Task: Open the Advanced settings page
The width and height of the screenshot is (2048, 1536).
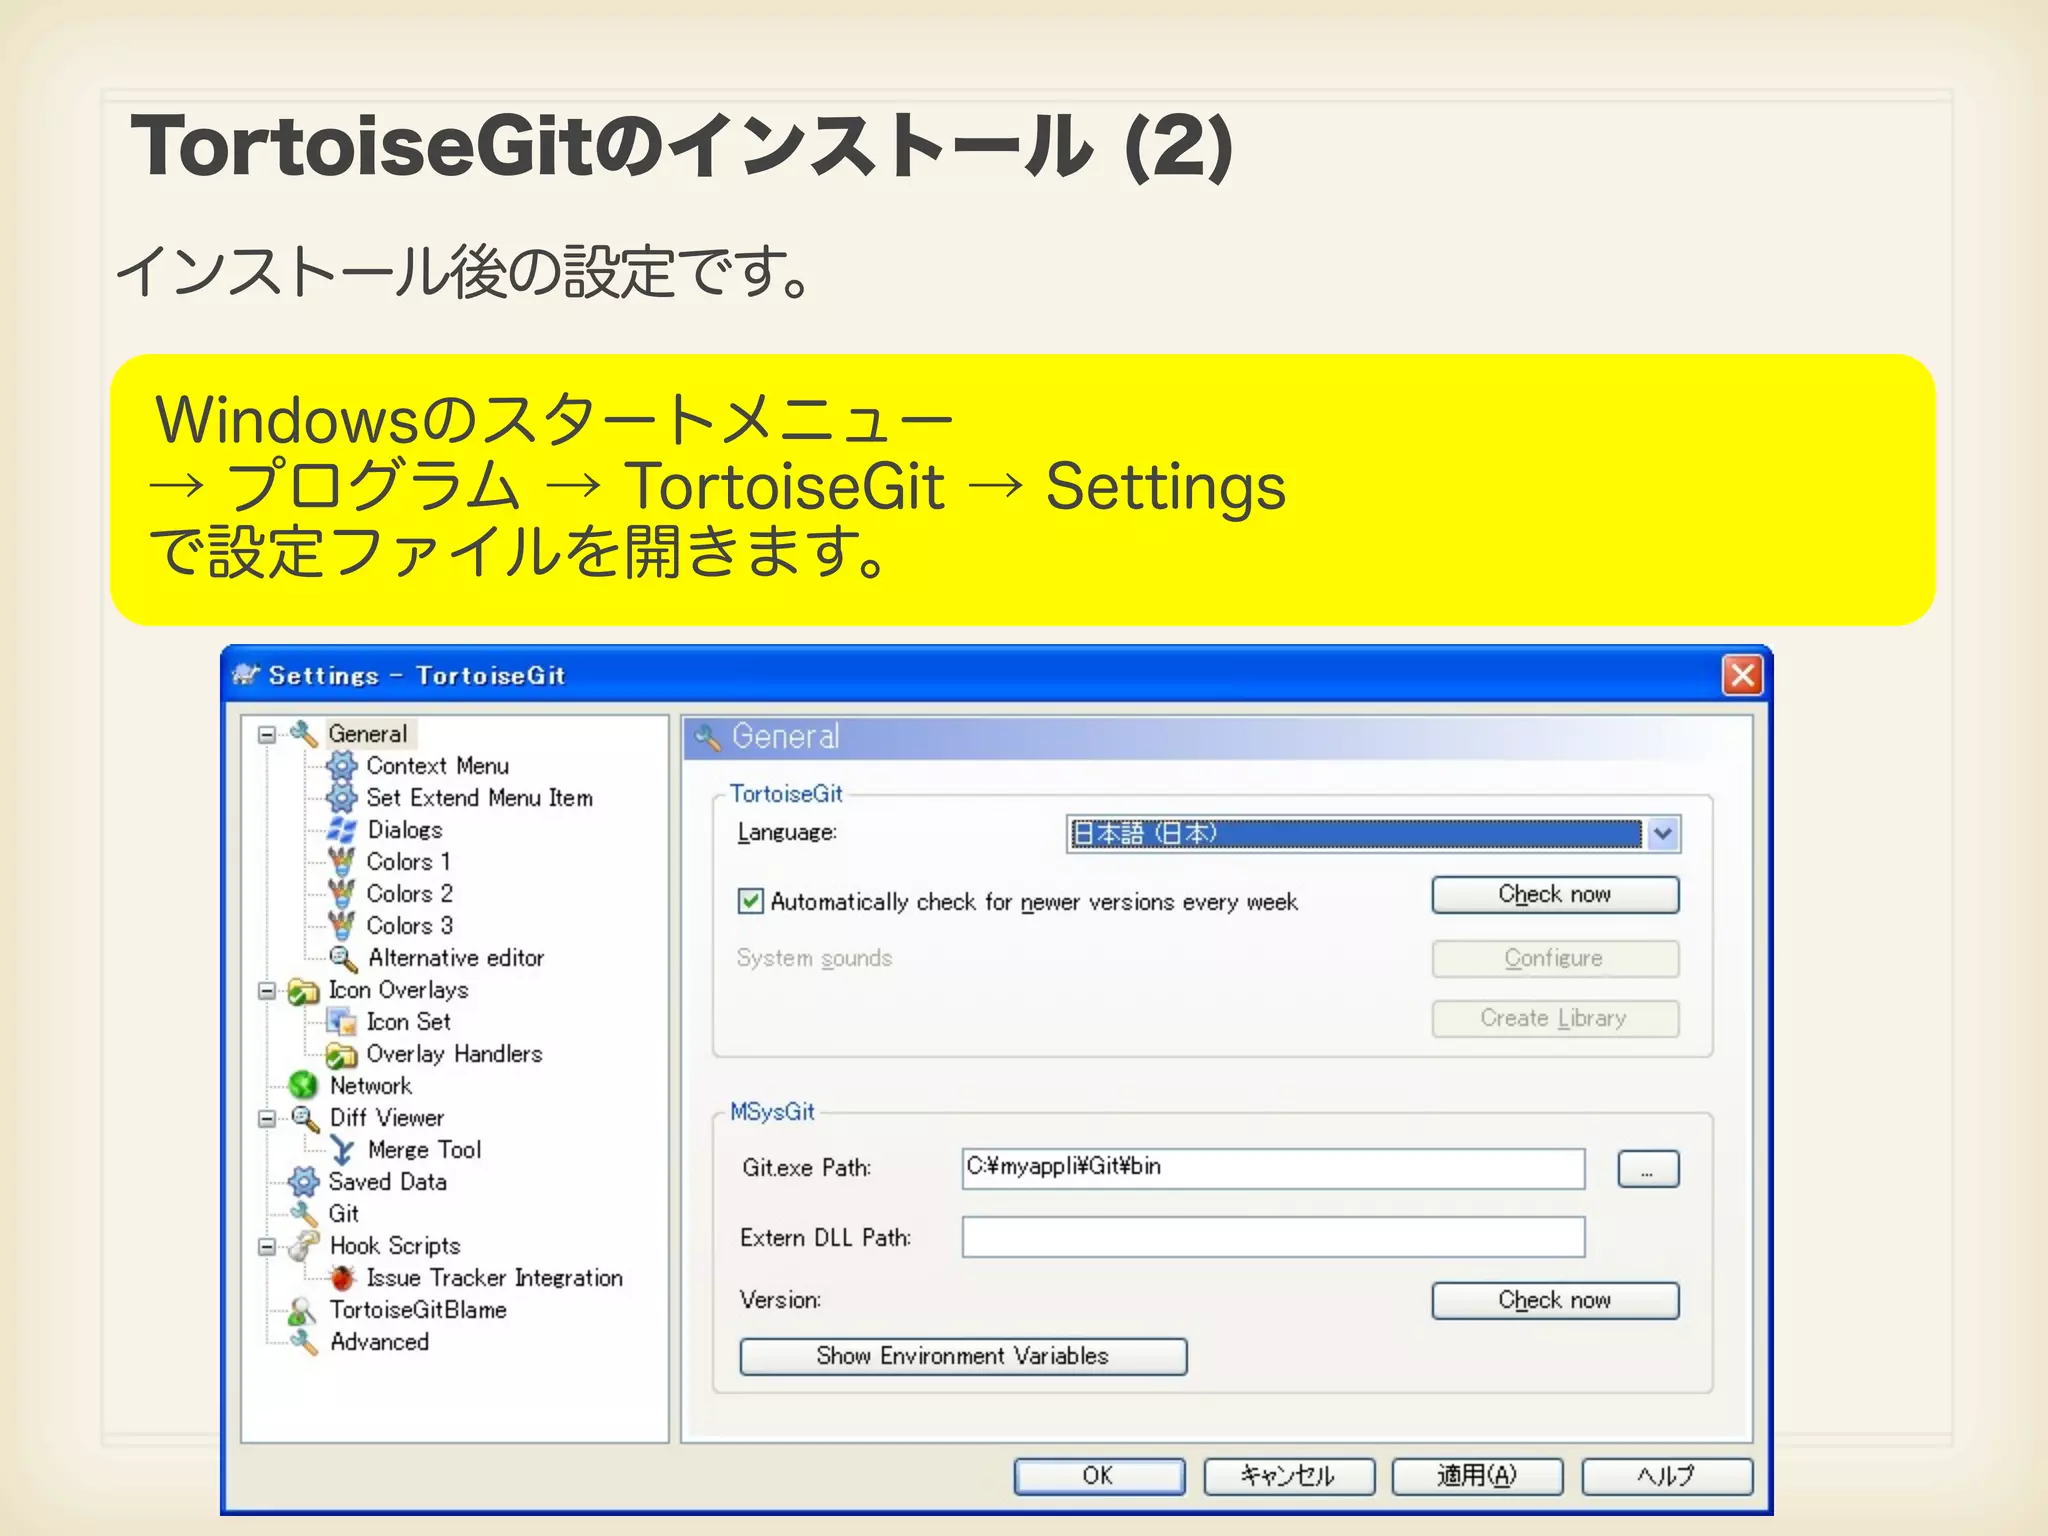Action: (x=379, y=1342)
